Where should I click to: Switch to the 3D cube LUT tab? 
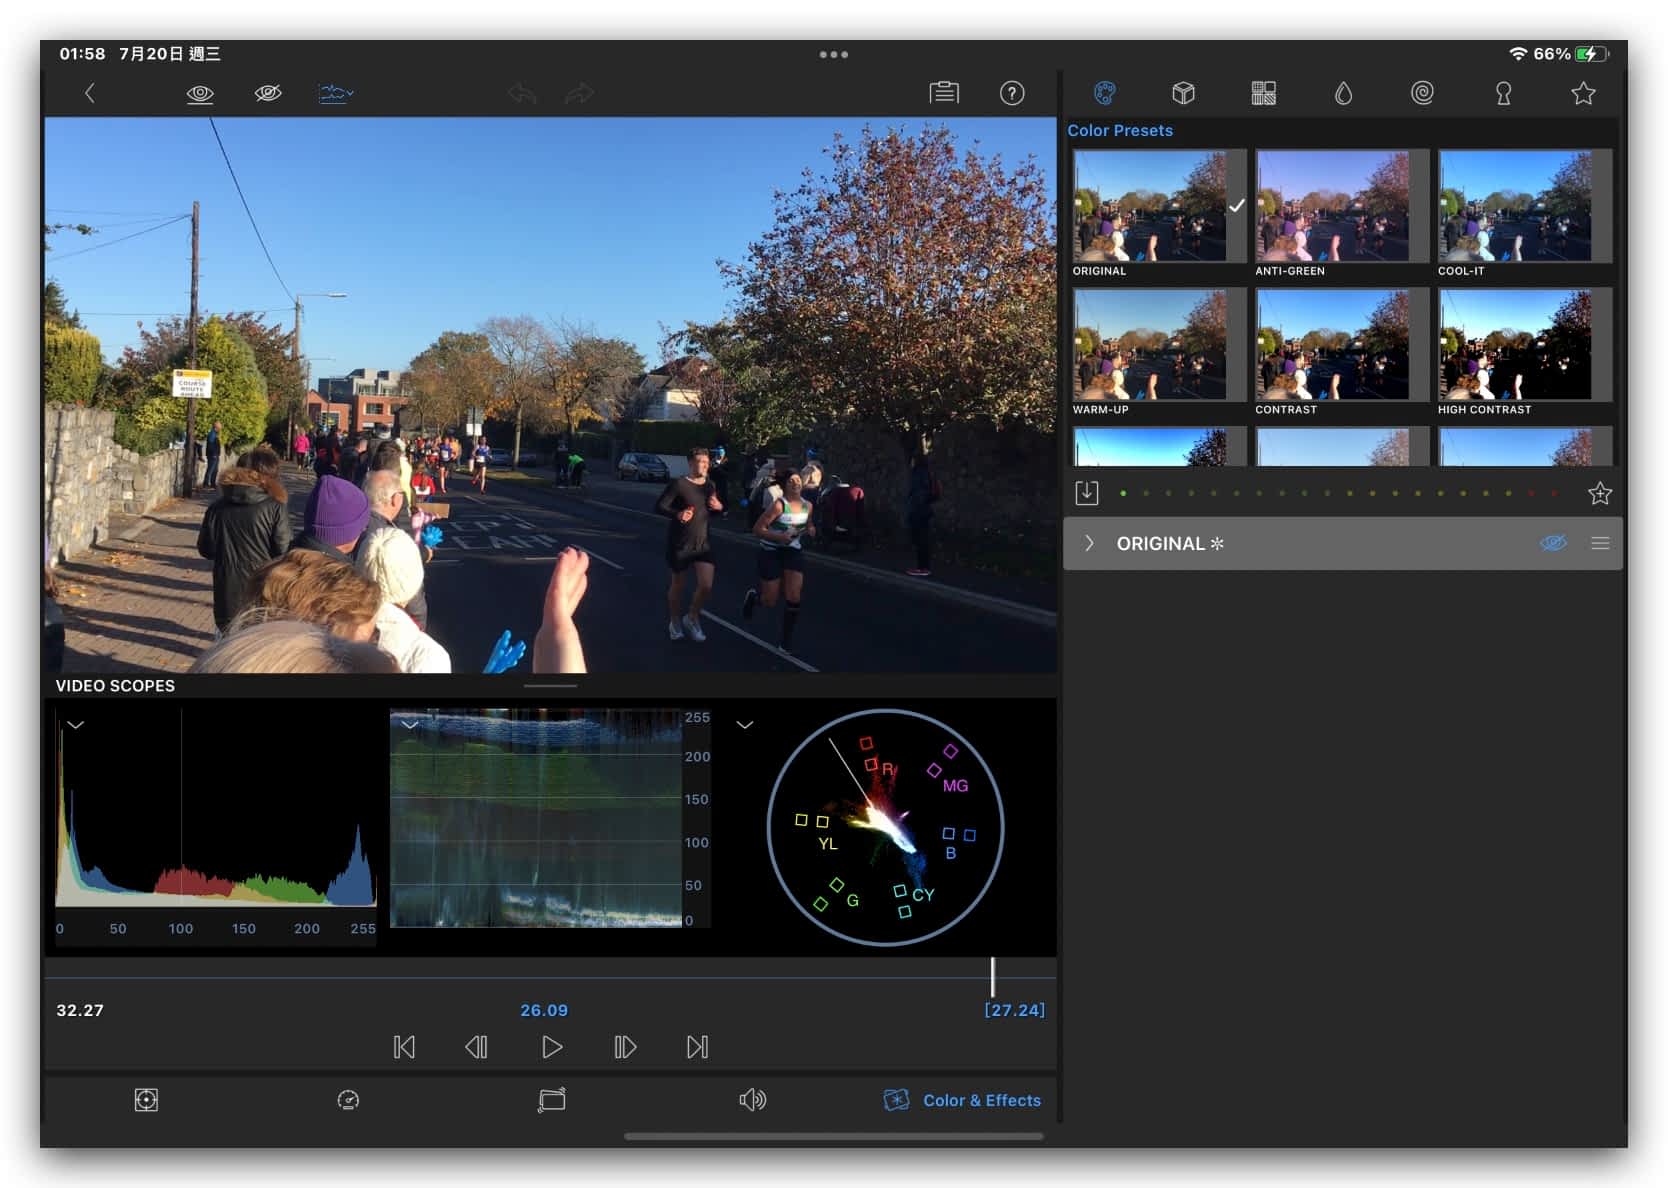pyautogui.click(x=1183, y=93)
